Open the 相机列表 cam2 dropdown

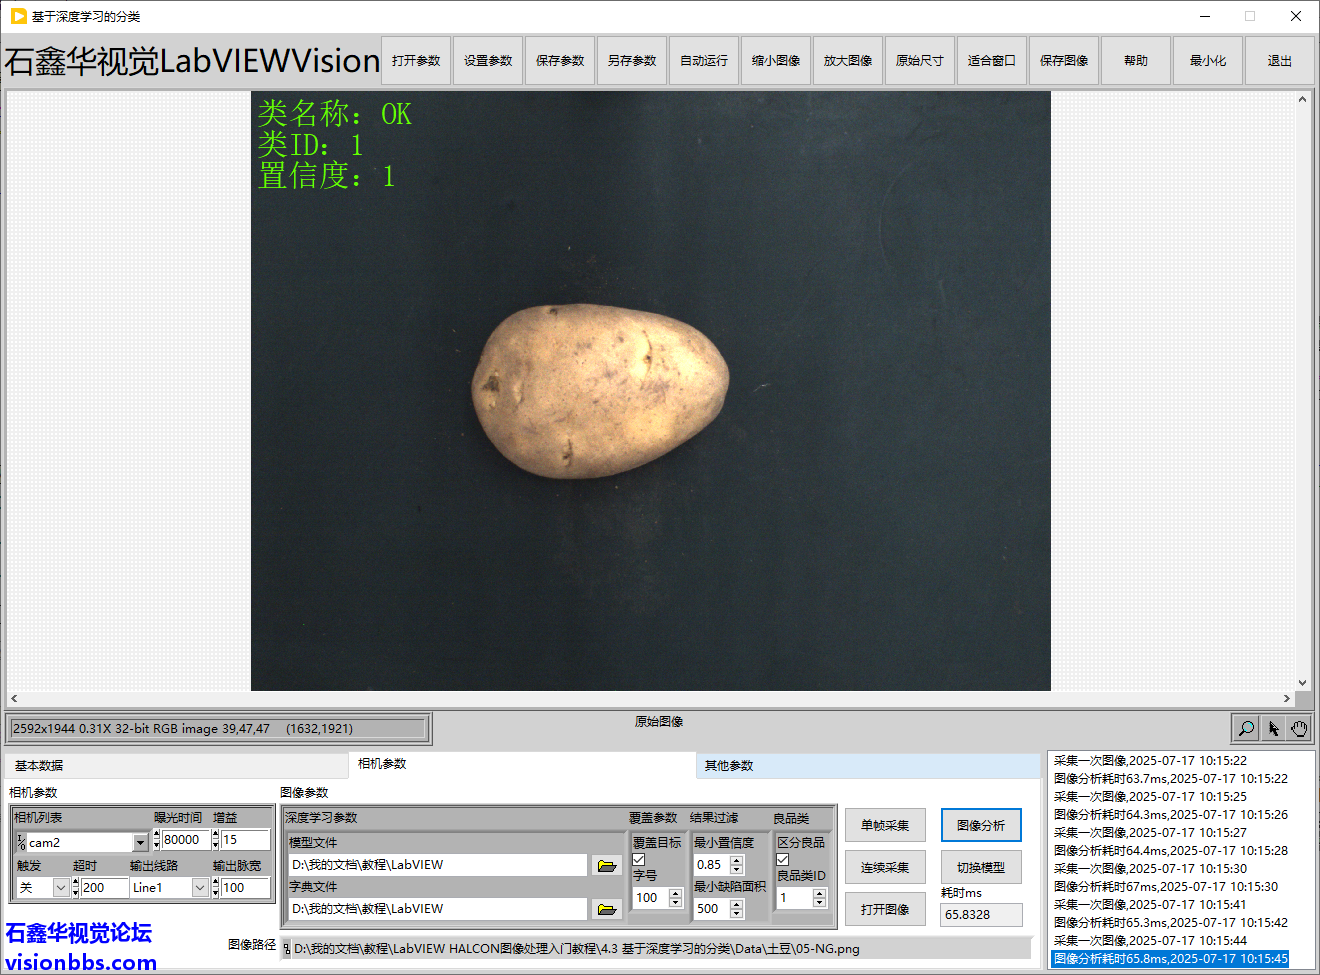140,843
